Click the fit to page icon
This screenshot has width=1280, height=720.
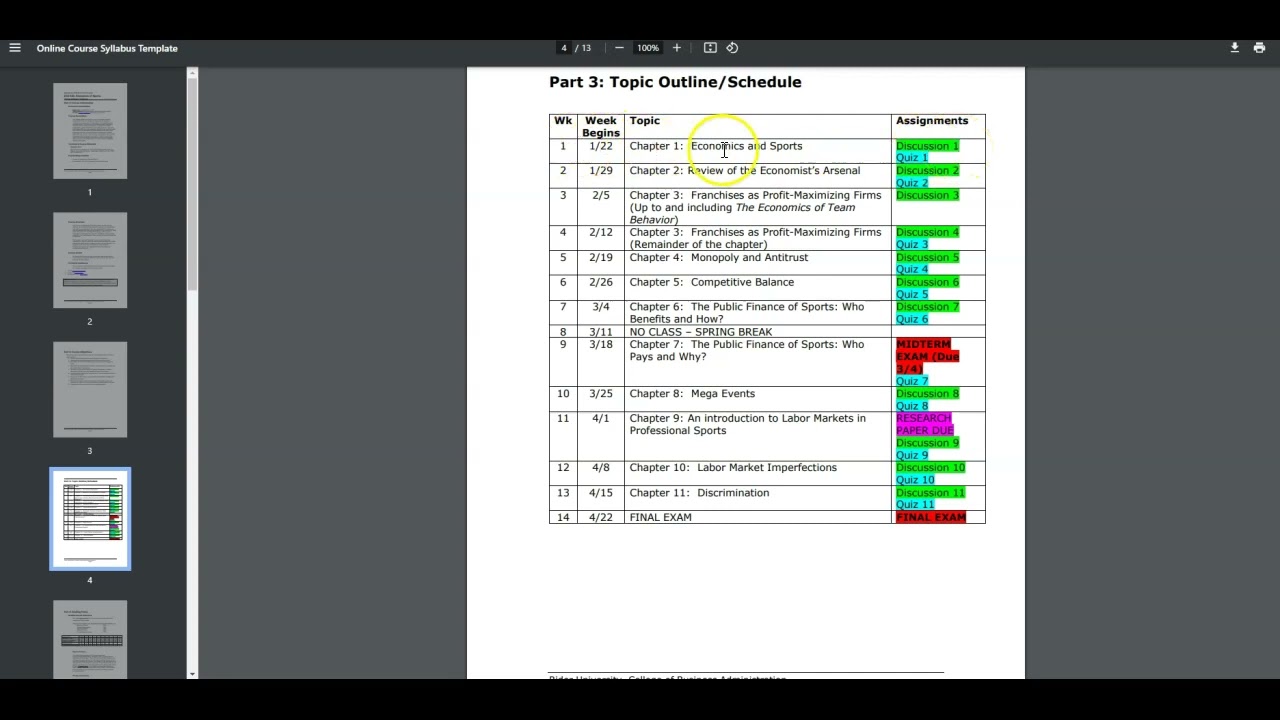tap(710, 48)
